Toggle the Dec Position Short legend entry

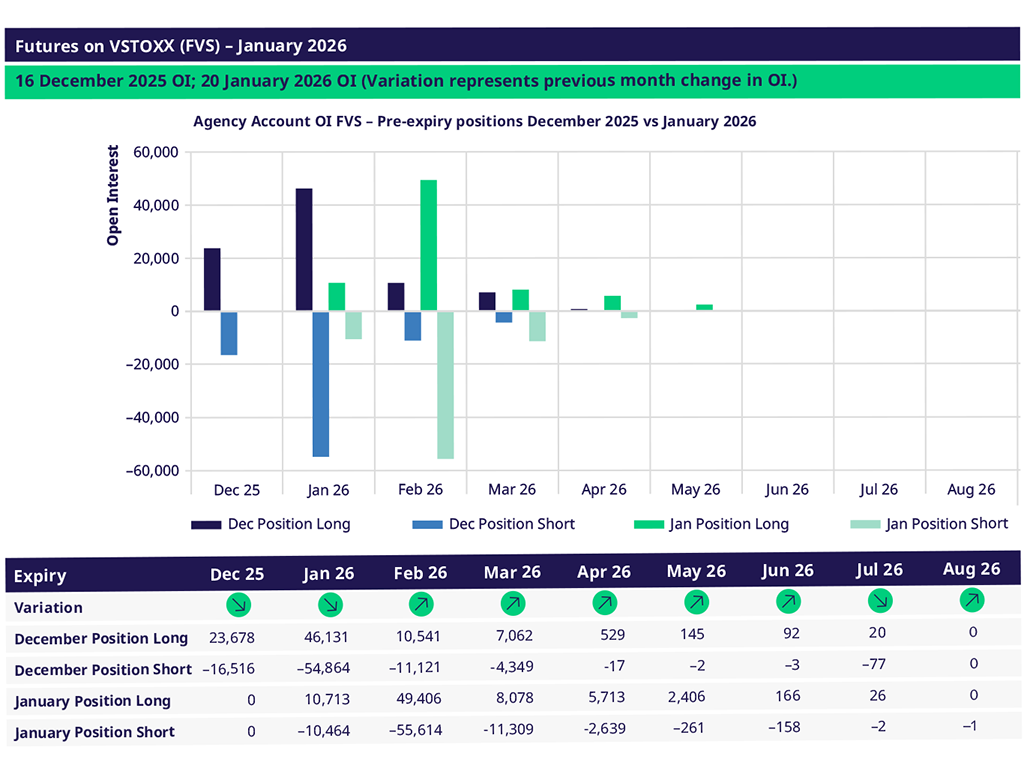[x=493, y=524]
